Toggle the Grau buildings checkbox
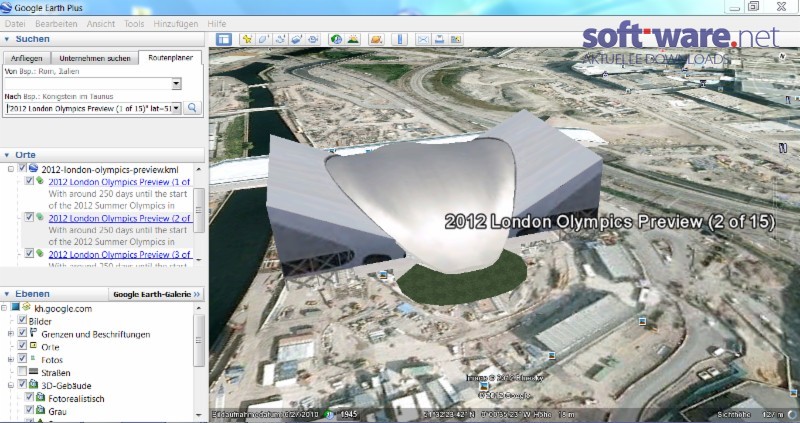 [x=29, y=410]
